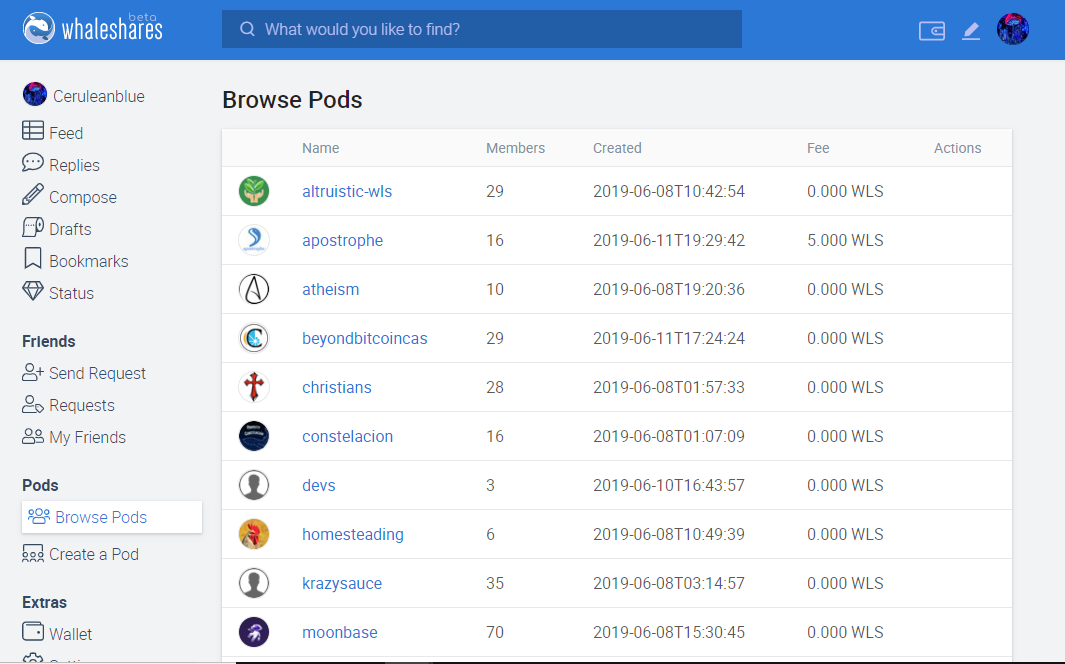Open the wallet icon in header
1065x664 pixels.
(931, 31)
